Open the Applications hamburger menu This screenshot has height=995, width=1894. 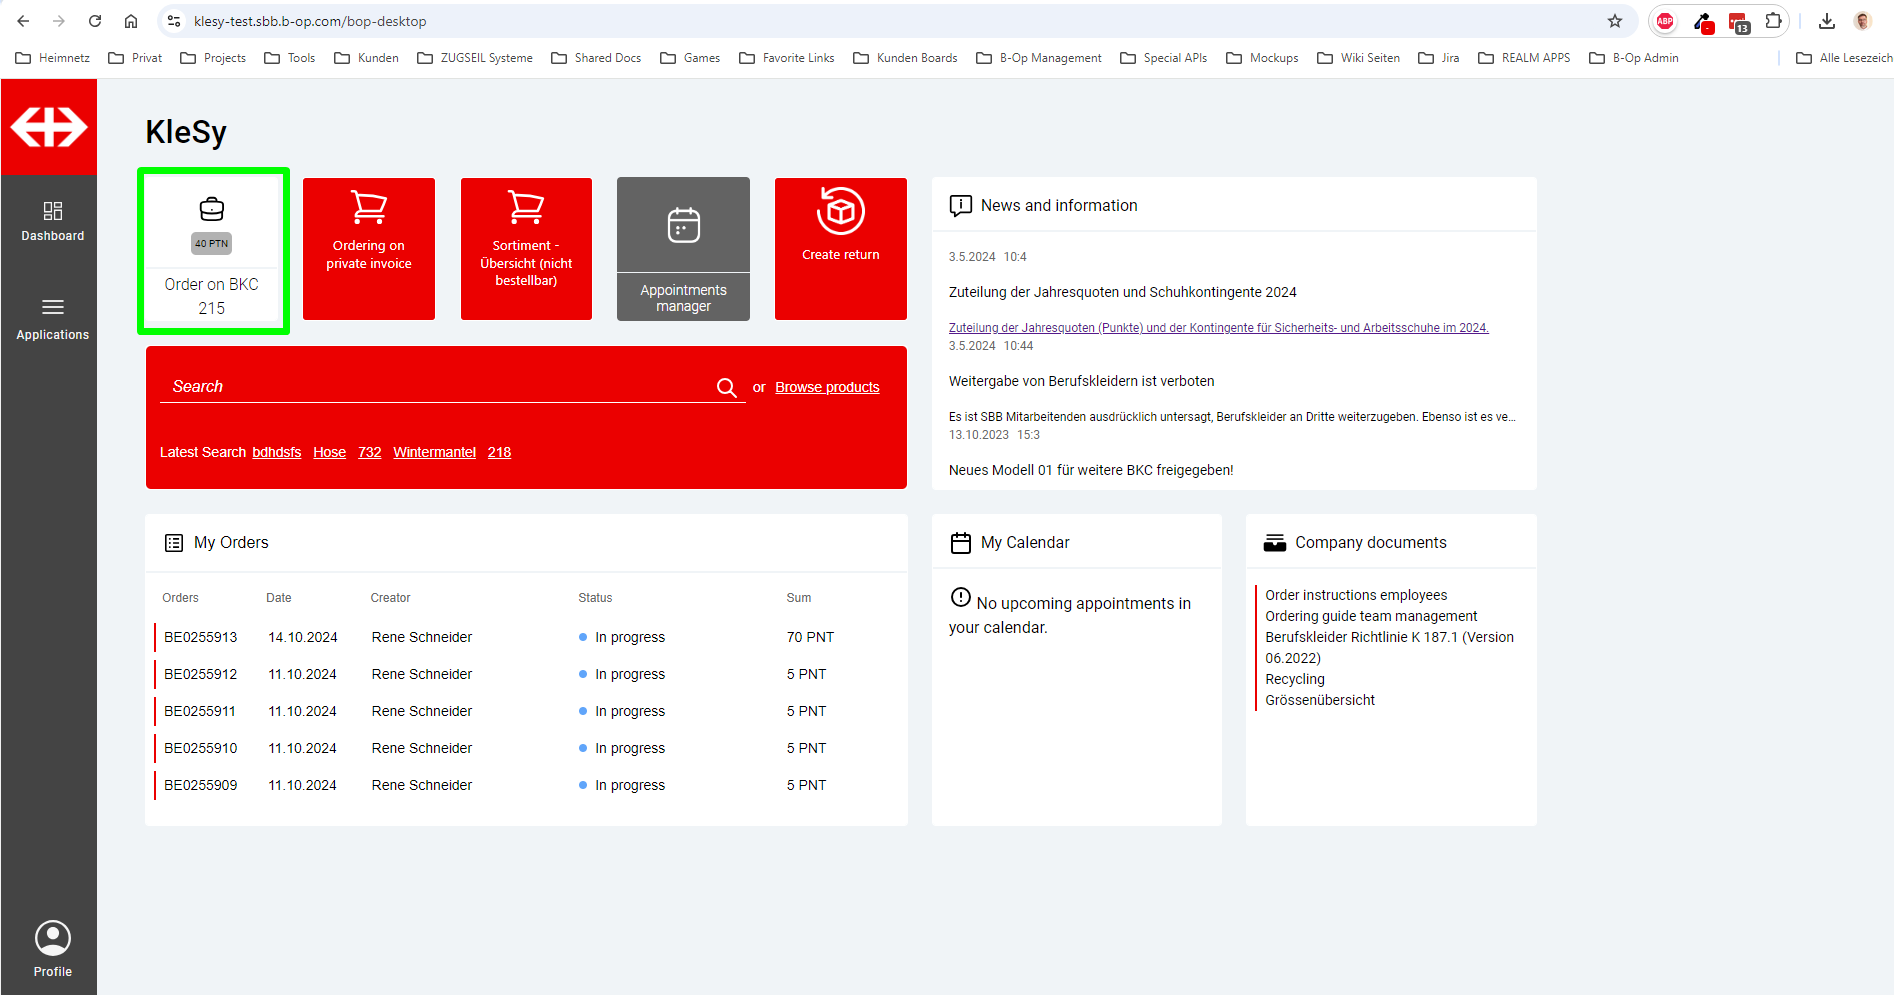52,318
